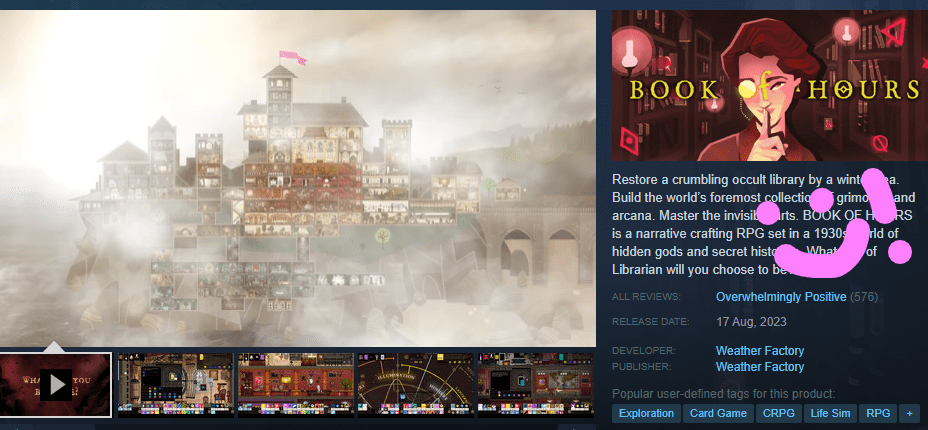Open the Overwhelmingly Positive reviews link
The width and height of the screenshot is (928, 430).
point(781,297)
